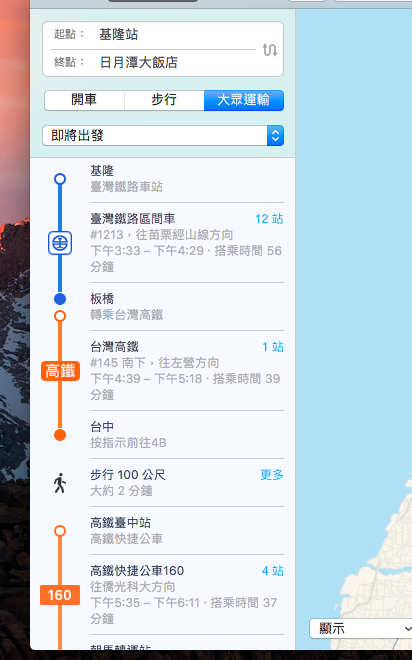Expand the 1 站 high-speed rail stops
Viewport: 412px width, 660px height.
[x=273, y=347]
